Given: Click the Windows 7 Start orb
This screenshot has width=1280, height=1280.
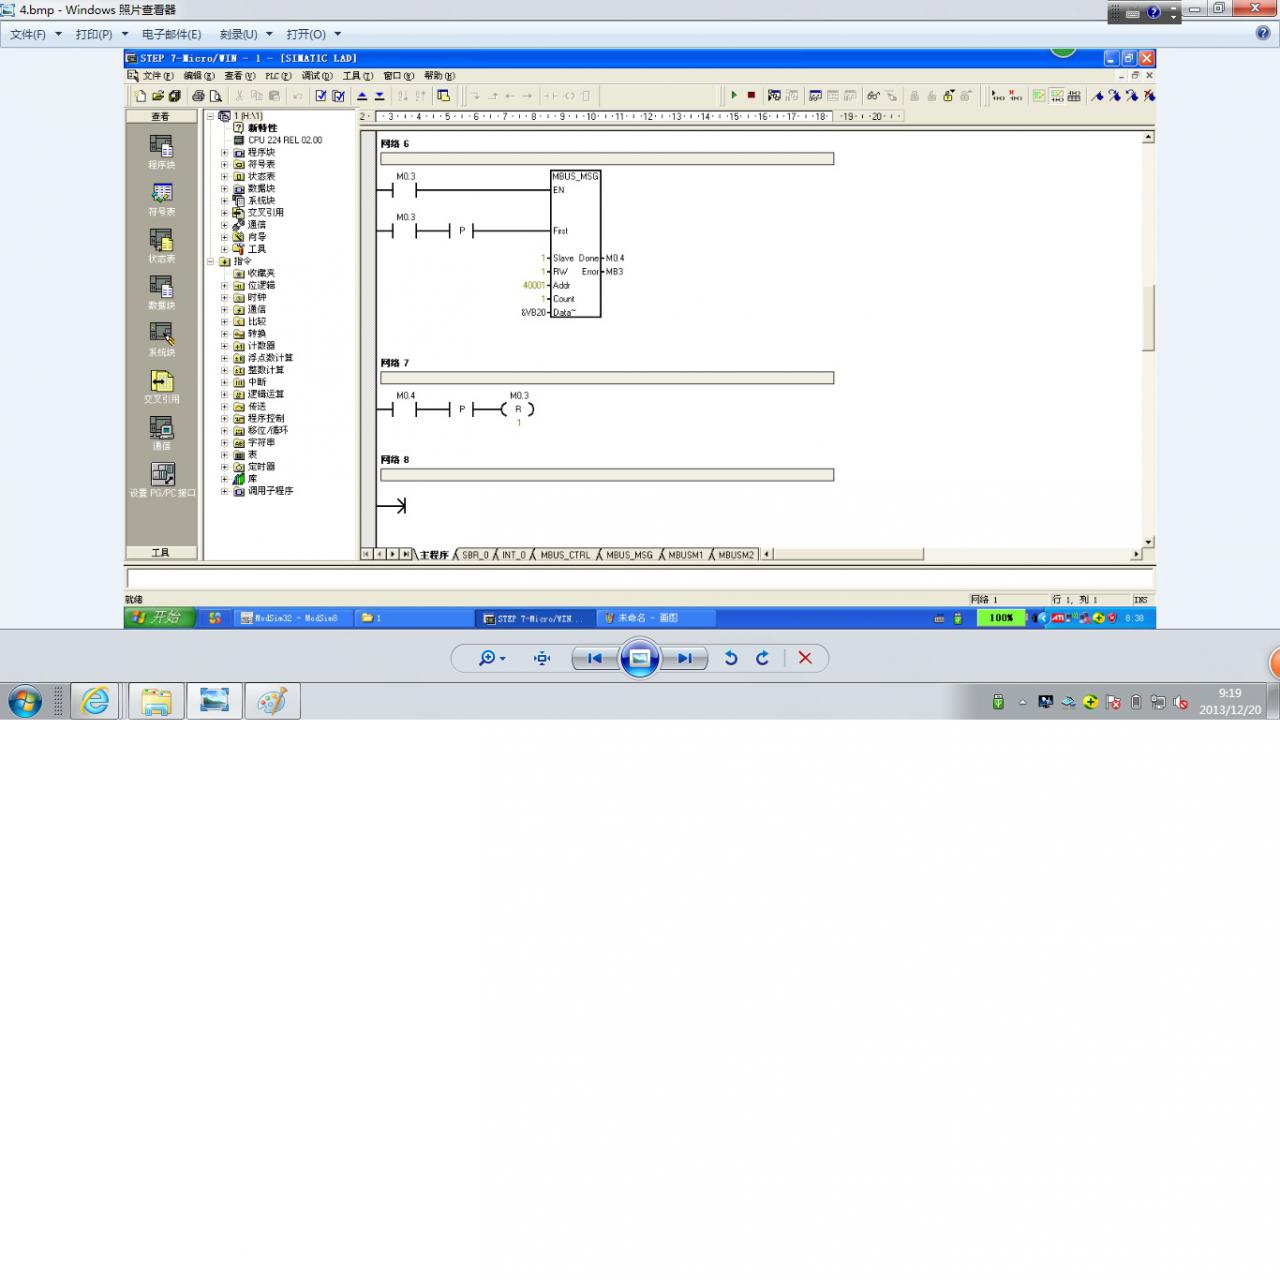Looking at the screenshot, I should click(25, 701).
